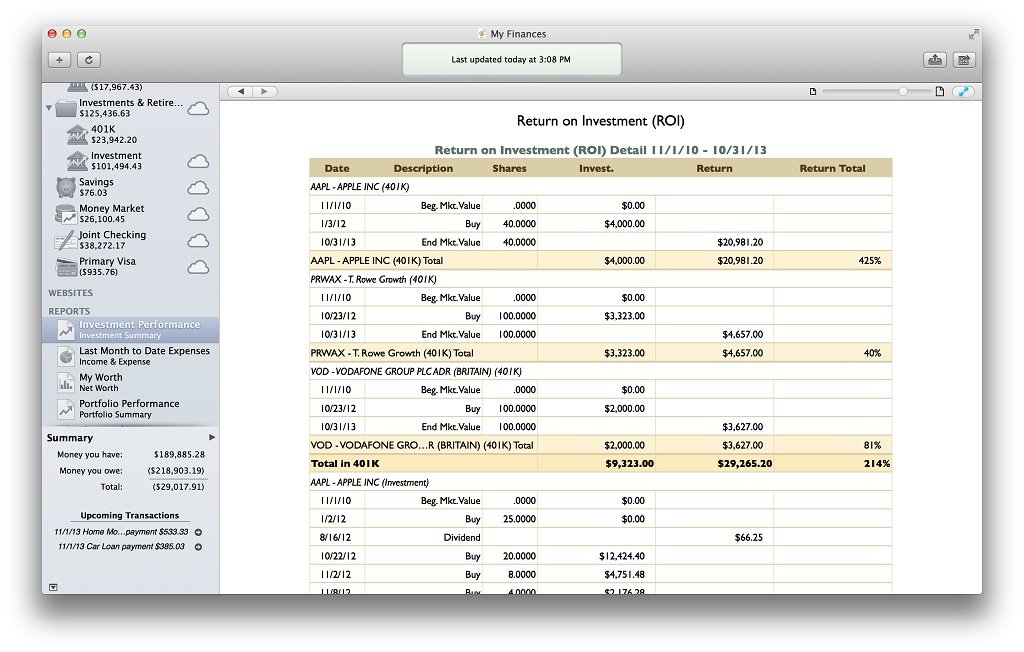Click the cloud icon next to Primary Visa
1024x652 pixels.
[x=199, y=267]
